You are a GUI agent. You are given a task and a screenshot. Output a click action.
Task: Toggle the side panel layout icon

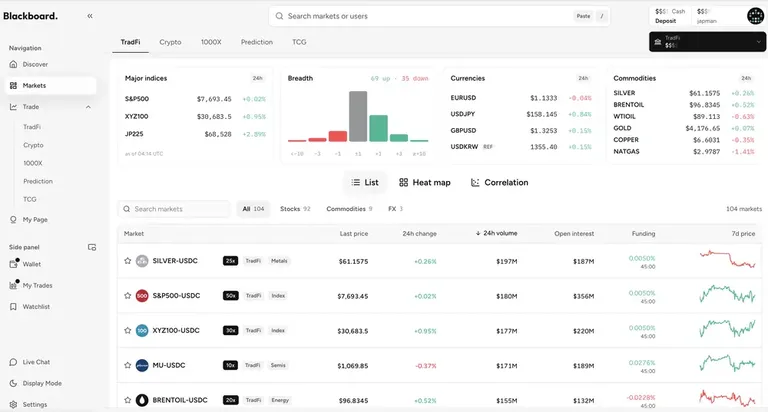click(x=92, y=247)
